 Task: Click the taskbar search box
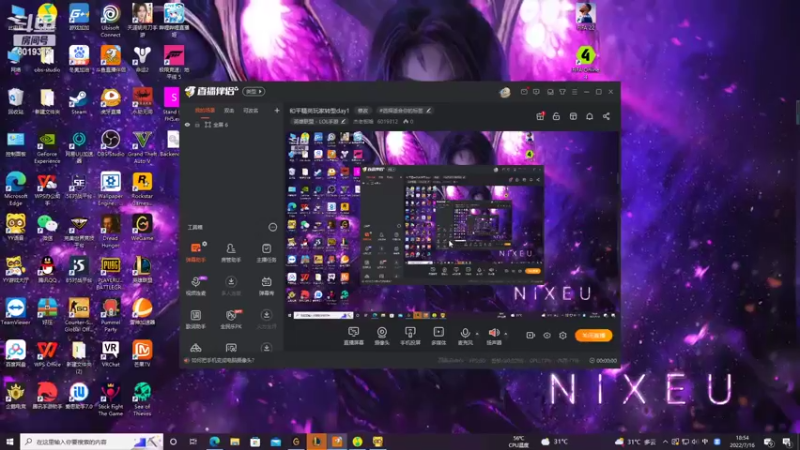92,441
